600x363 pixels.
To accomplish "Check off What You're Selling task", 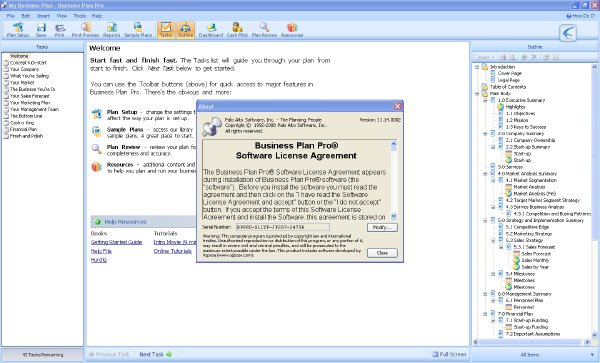I will click(6, 76).
